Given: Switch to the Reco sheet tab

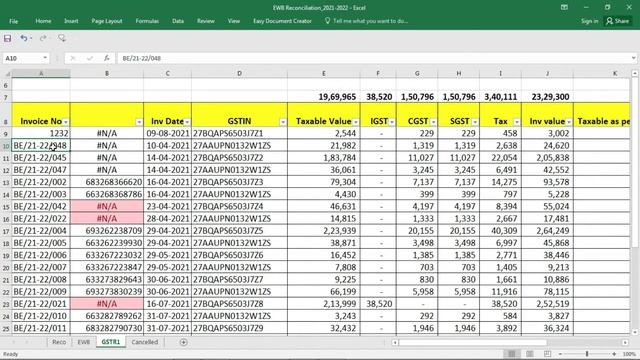Looking at the screenshot, I should (59, 342).
